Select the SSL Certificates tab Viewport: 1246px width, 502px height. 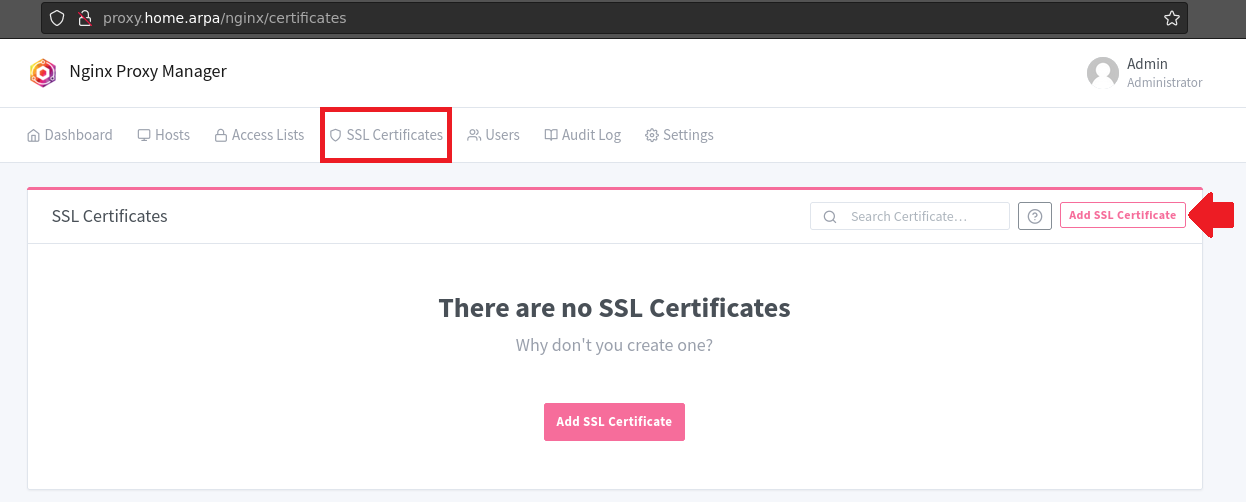386,135
